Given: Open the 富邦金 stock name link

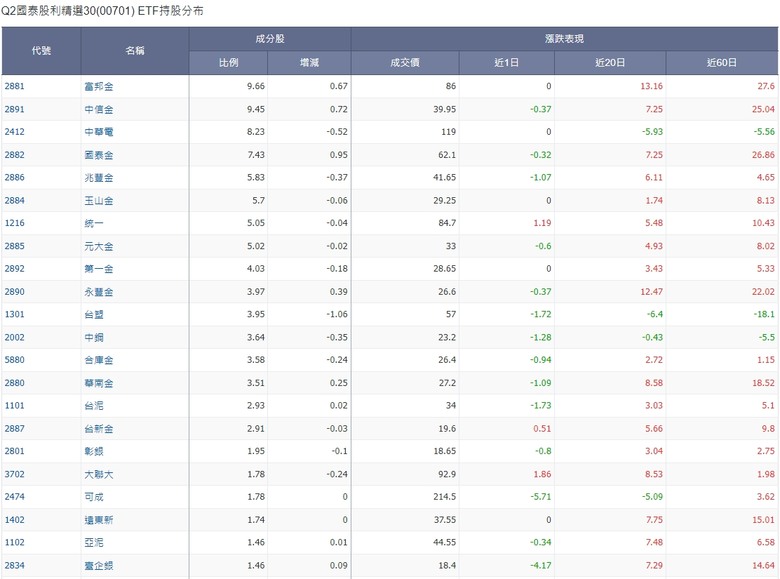Looking at the screenshot, I should [x=98, y=87].
